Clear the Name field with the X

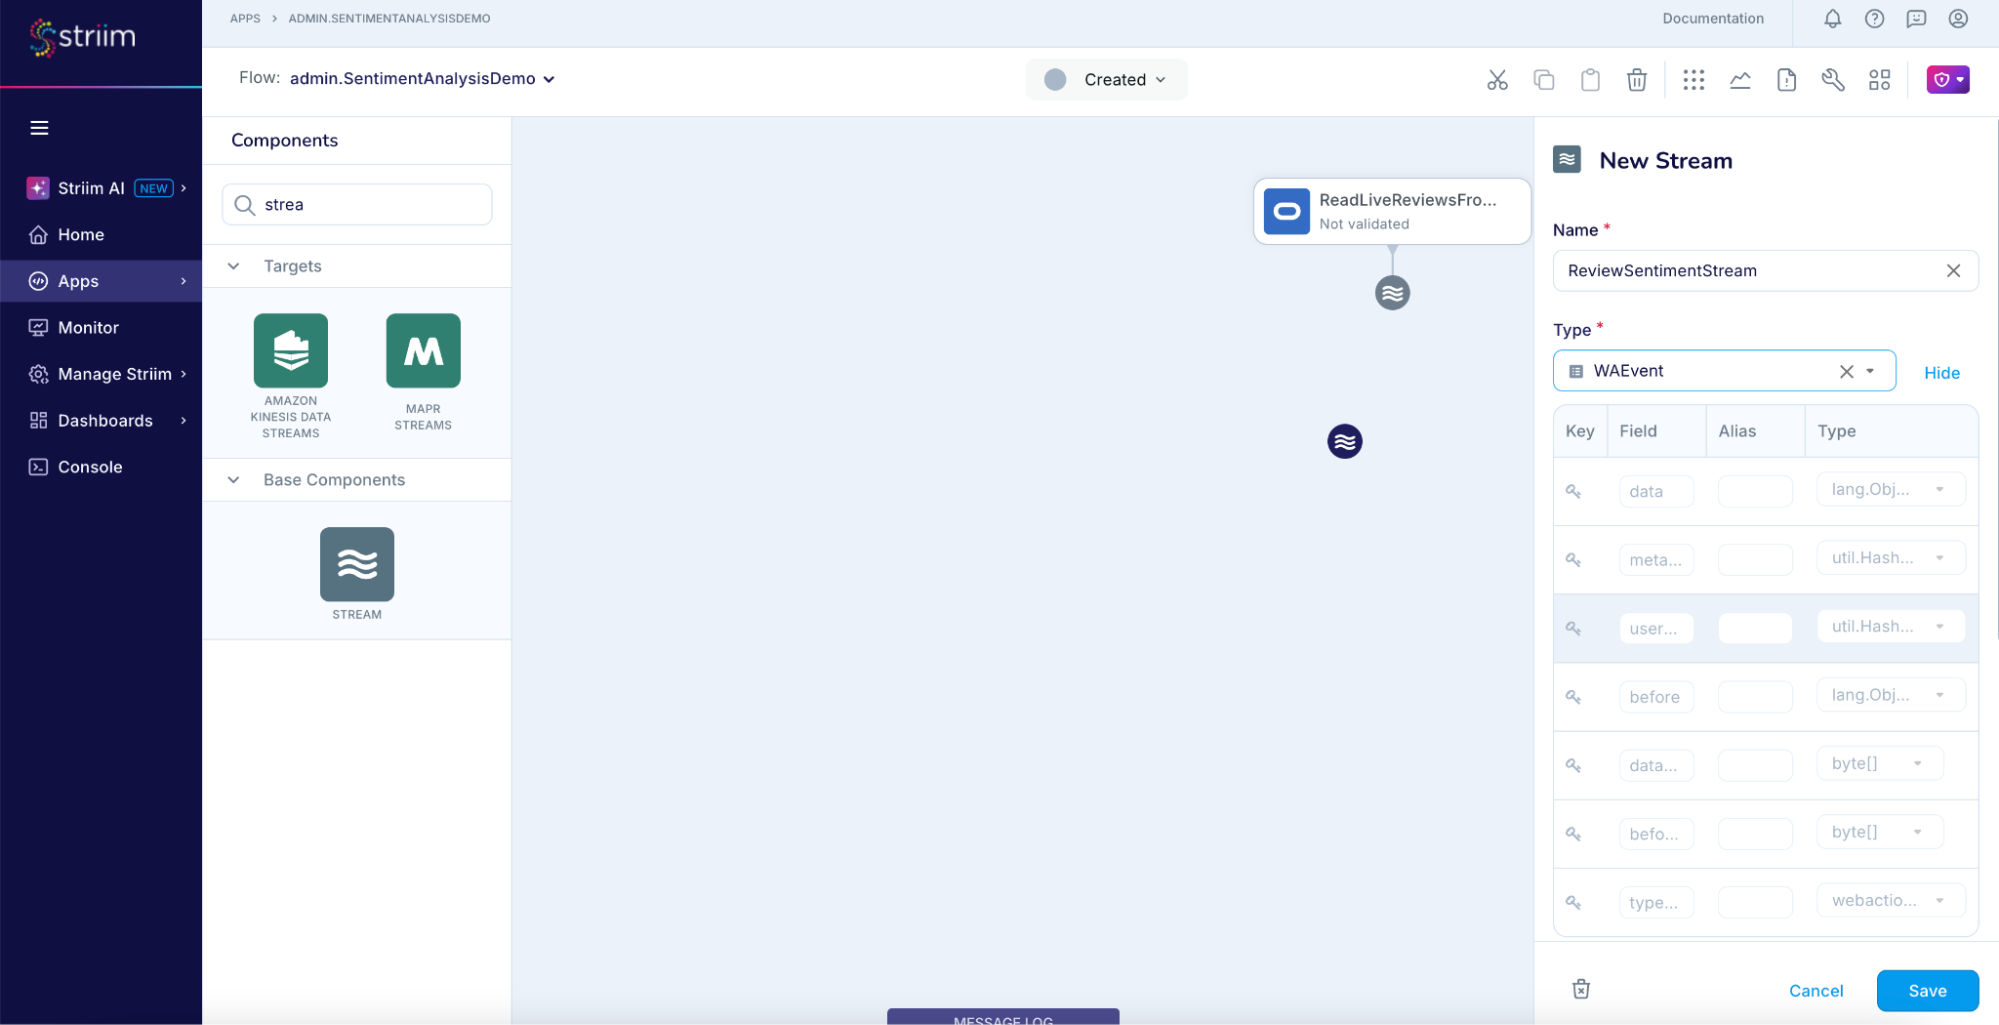1953,271
